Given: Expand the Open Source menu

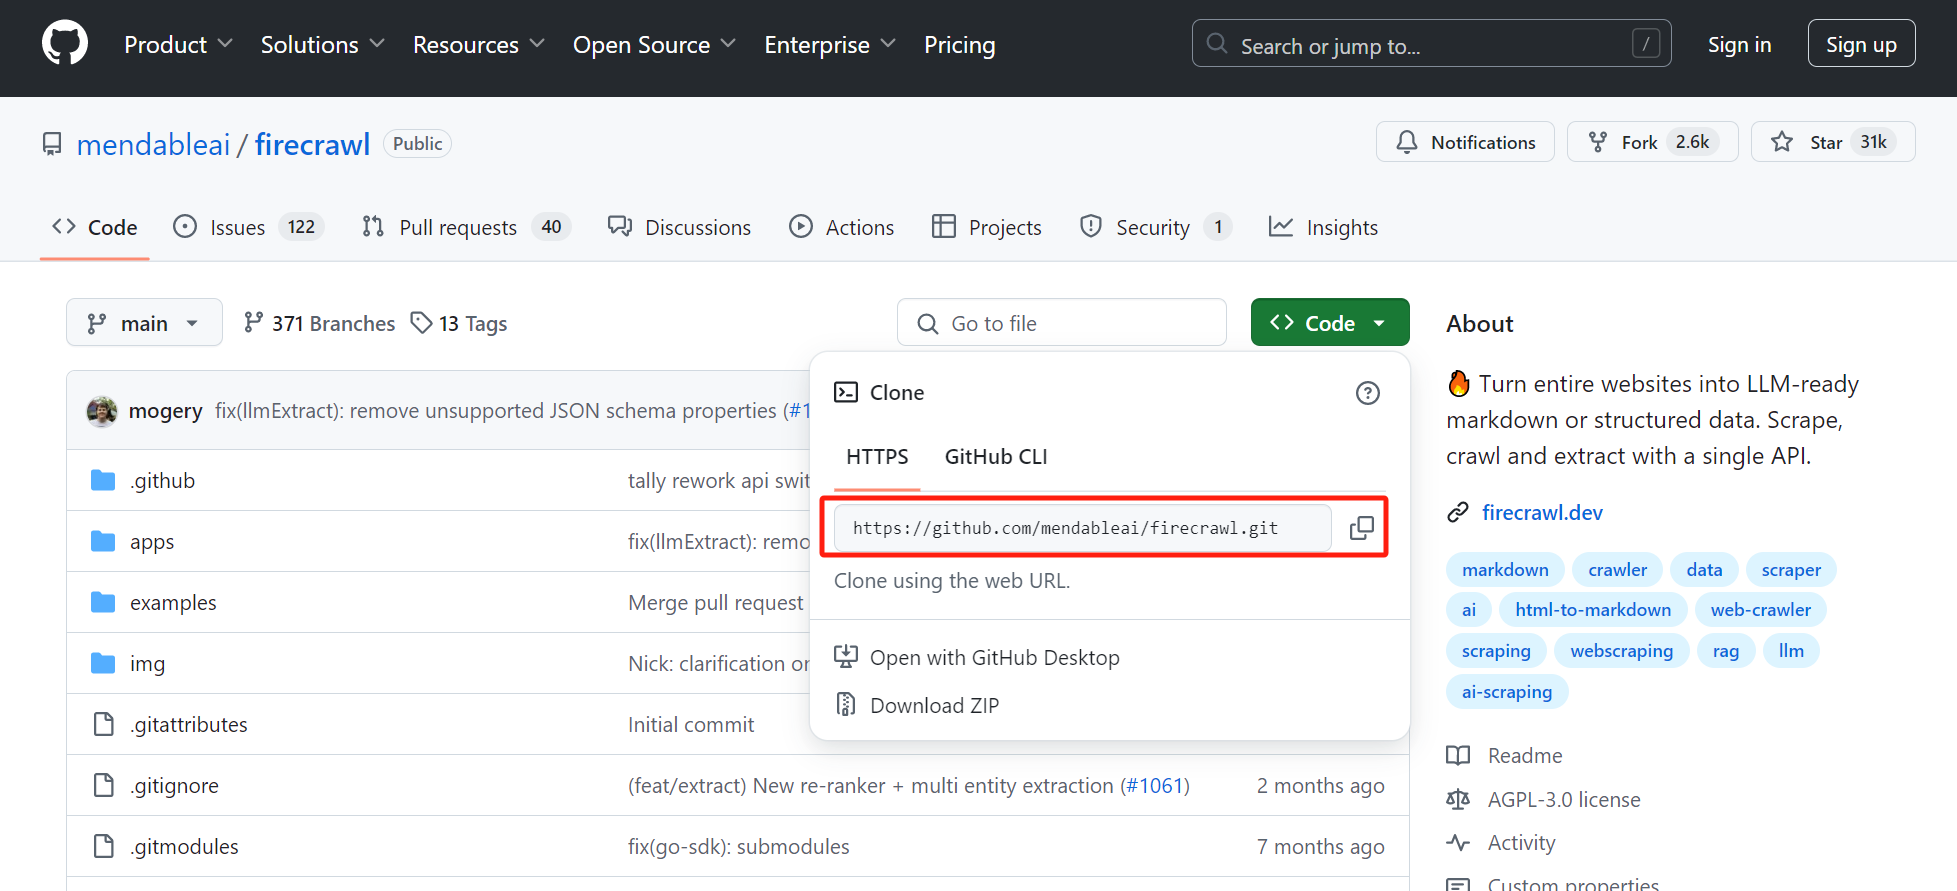Looking at the screenshot, I should tap(654, 45).
